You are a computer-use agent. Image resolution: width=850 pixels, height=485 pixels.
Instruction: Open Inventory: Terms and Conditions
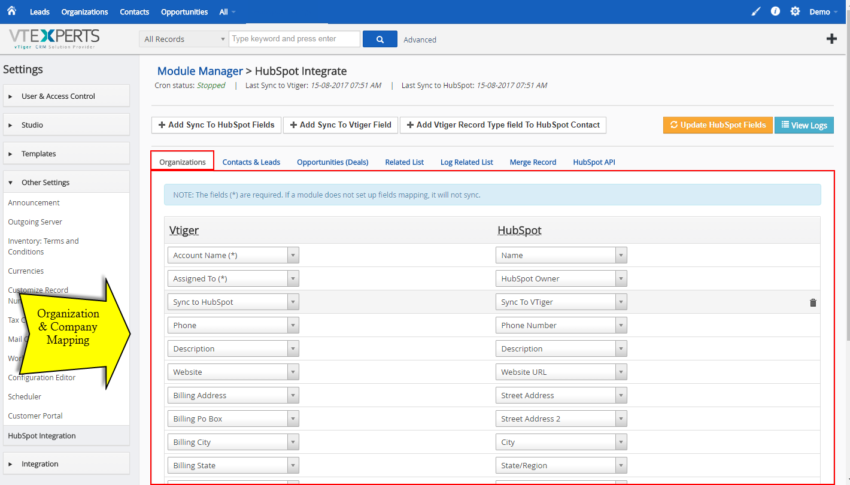(43, 246)
